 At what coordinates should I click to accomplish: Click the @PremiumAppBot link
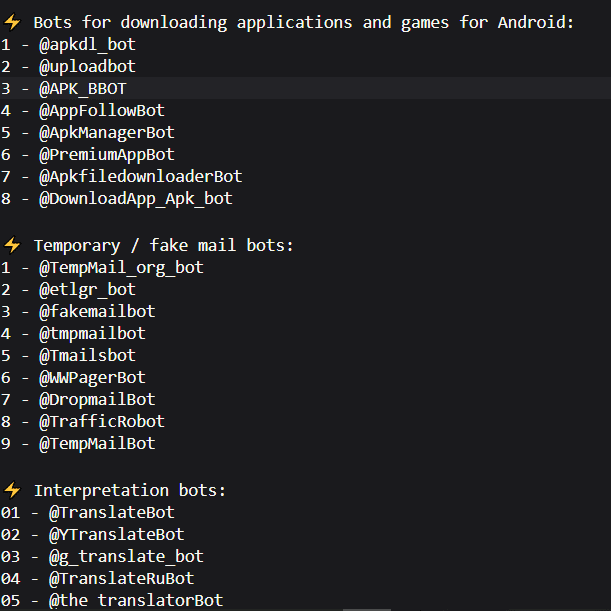pyautogui.click(x=106, y=154)
